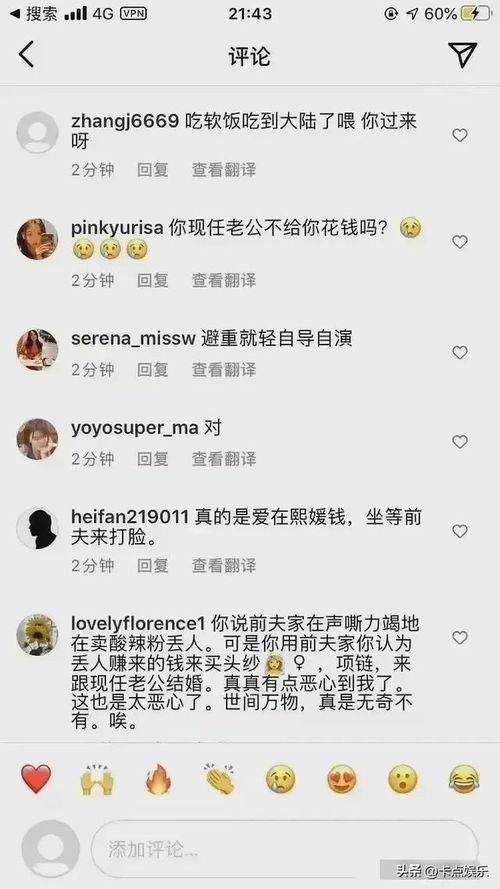Insert the laughing tears emoji

tap(464, 779)
